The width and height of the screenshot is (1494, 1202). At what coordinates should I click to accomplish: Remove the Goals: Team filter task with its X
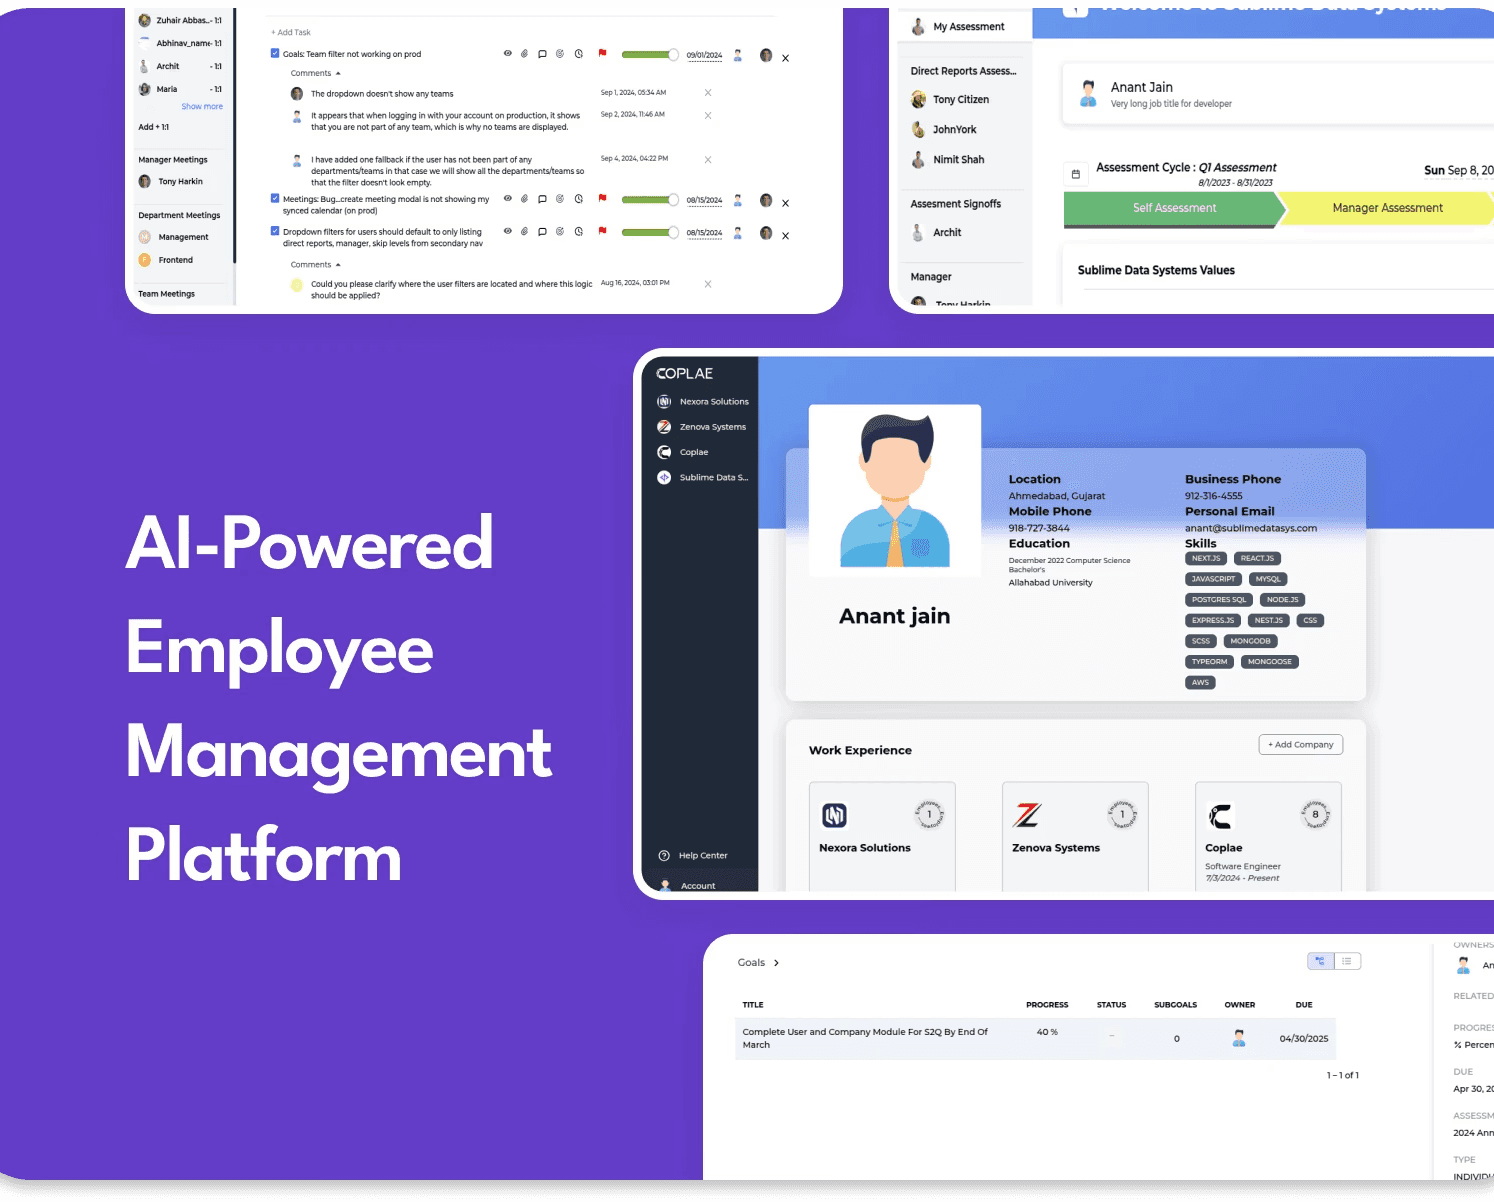[785, 58]
